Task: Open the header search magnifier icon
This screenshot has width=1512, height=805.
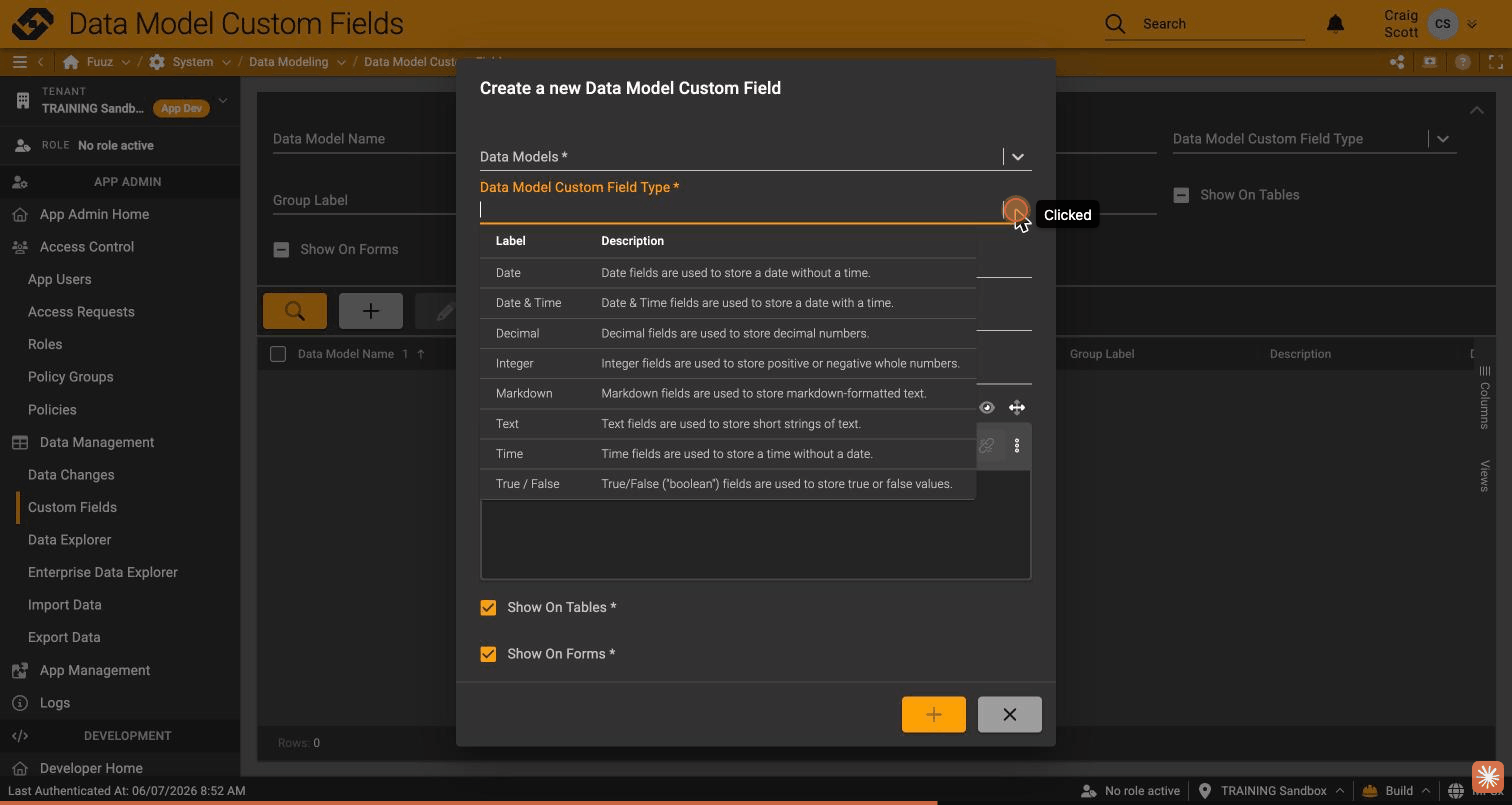Action: click(1115, 23)
